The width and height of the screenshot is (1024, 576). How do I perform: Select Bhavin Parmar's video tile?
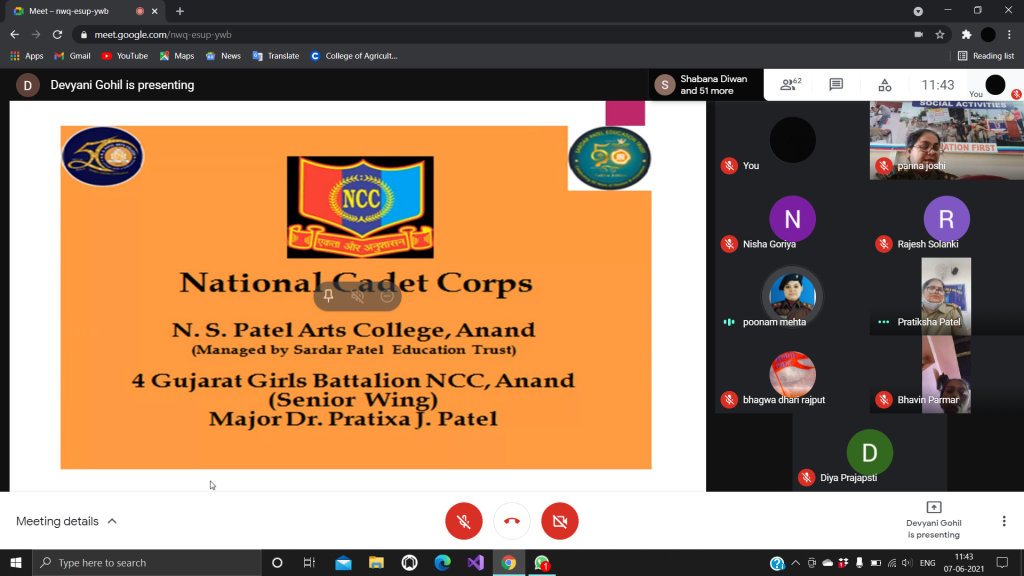tap(946, 374)
